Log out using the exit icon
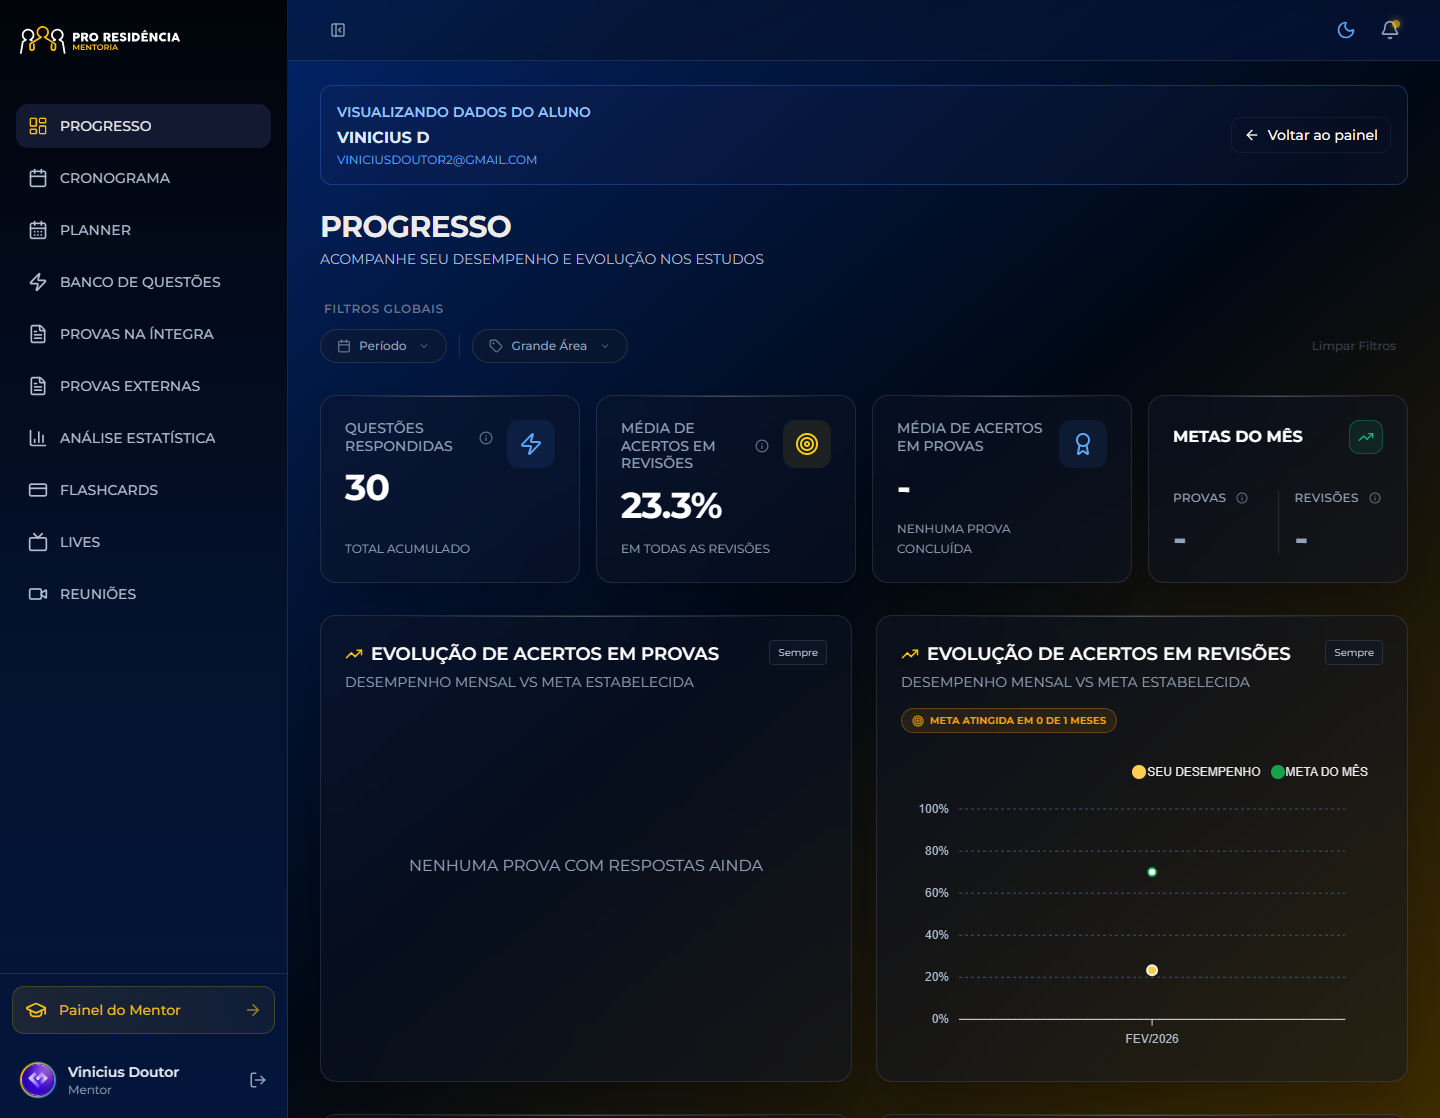 pos(258,1080)
